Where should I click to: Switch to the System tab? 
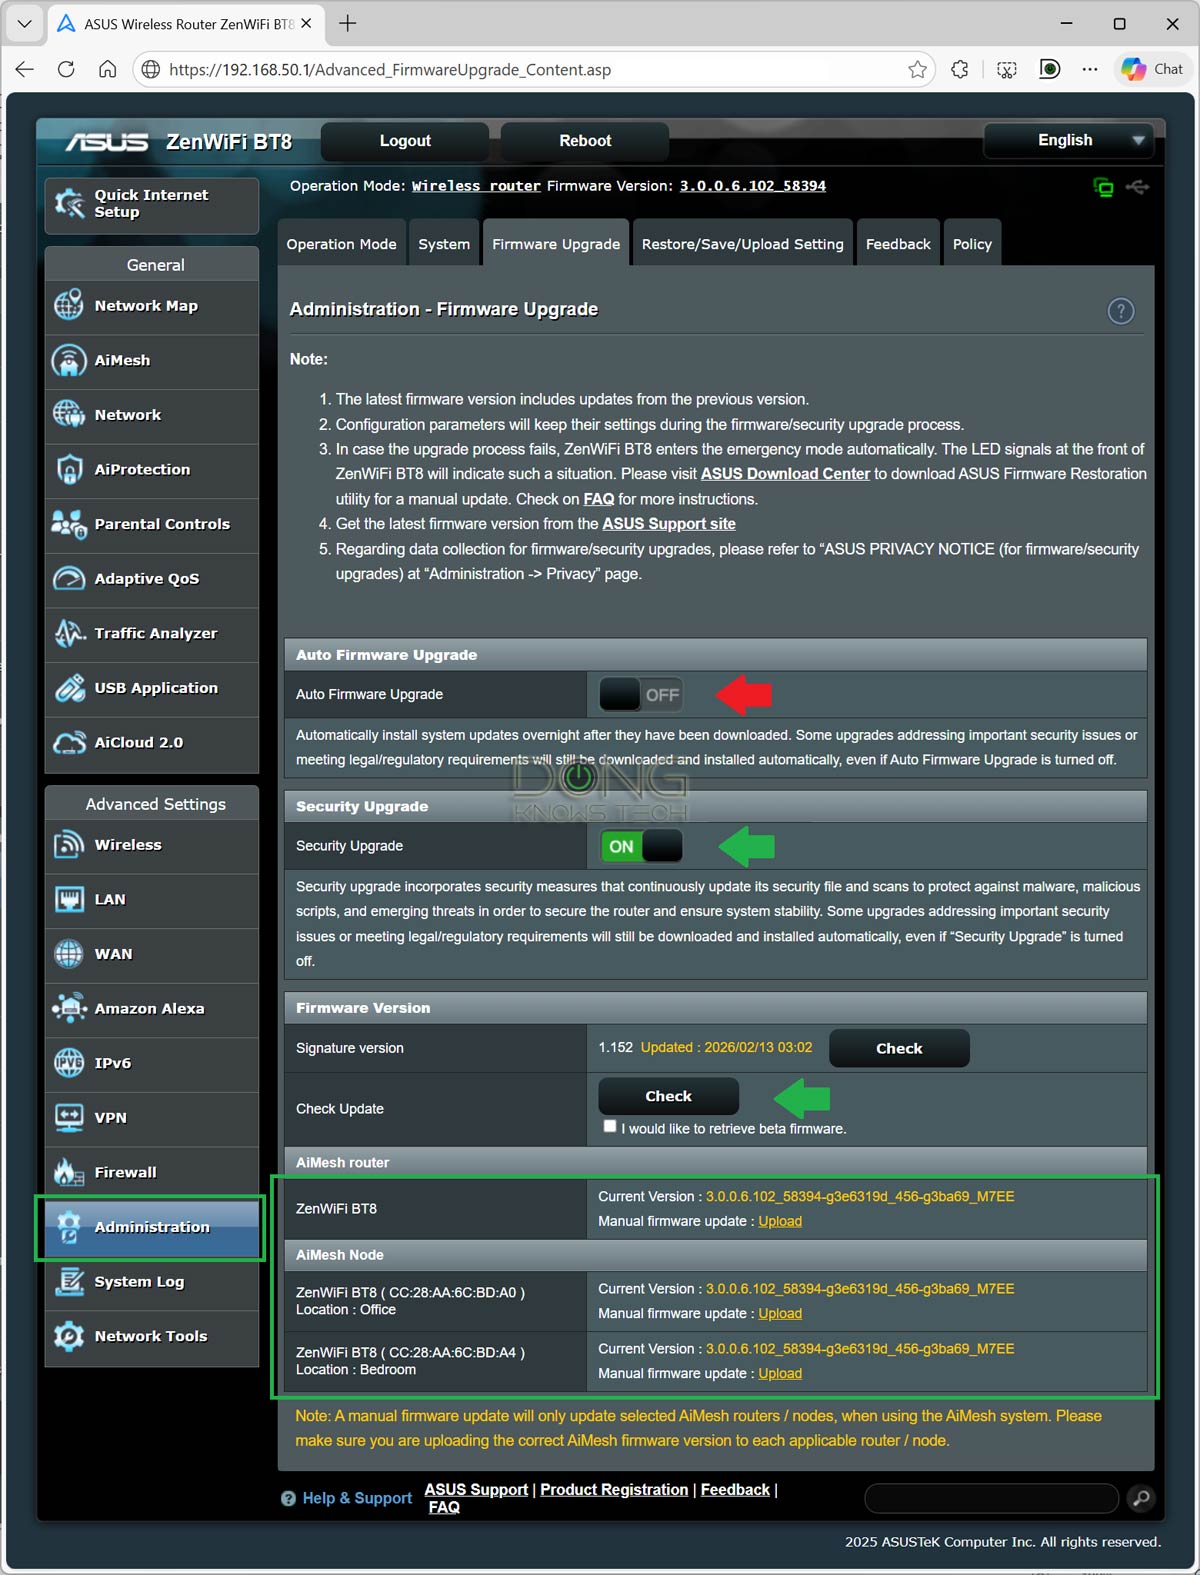pos(444,244)
